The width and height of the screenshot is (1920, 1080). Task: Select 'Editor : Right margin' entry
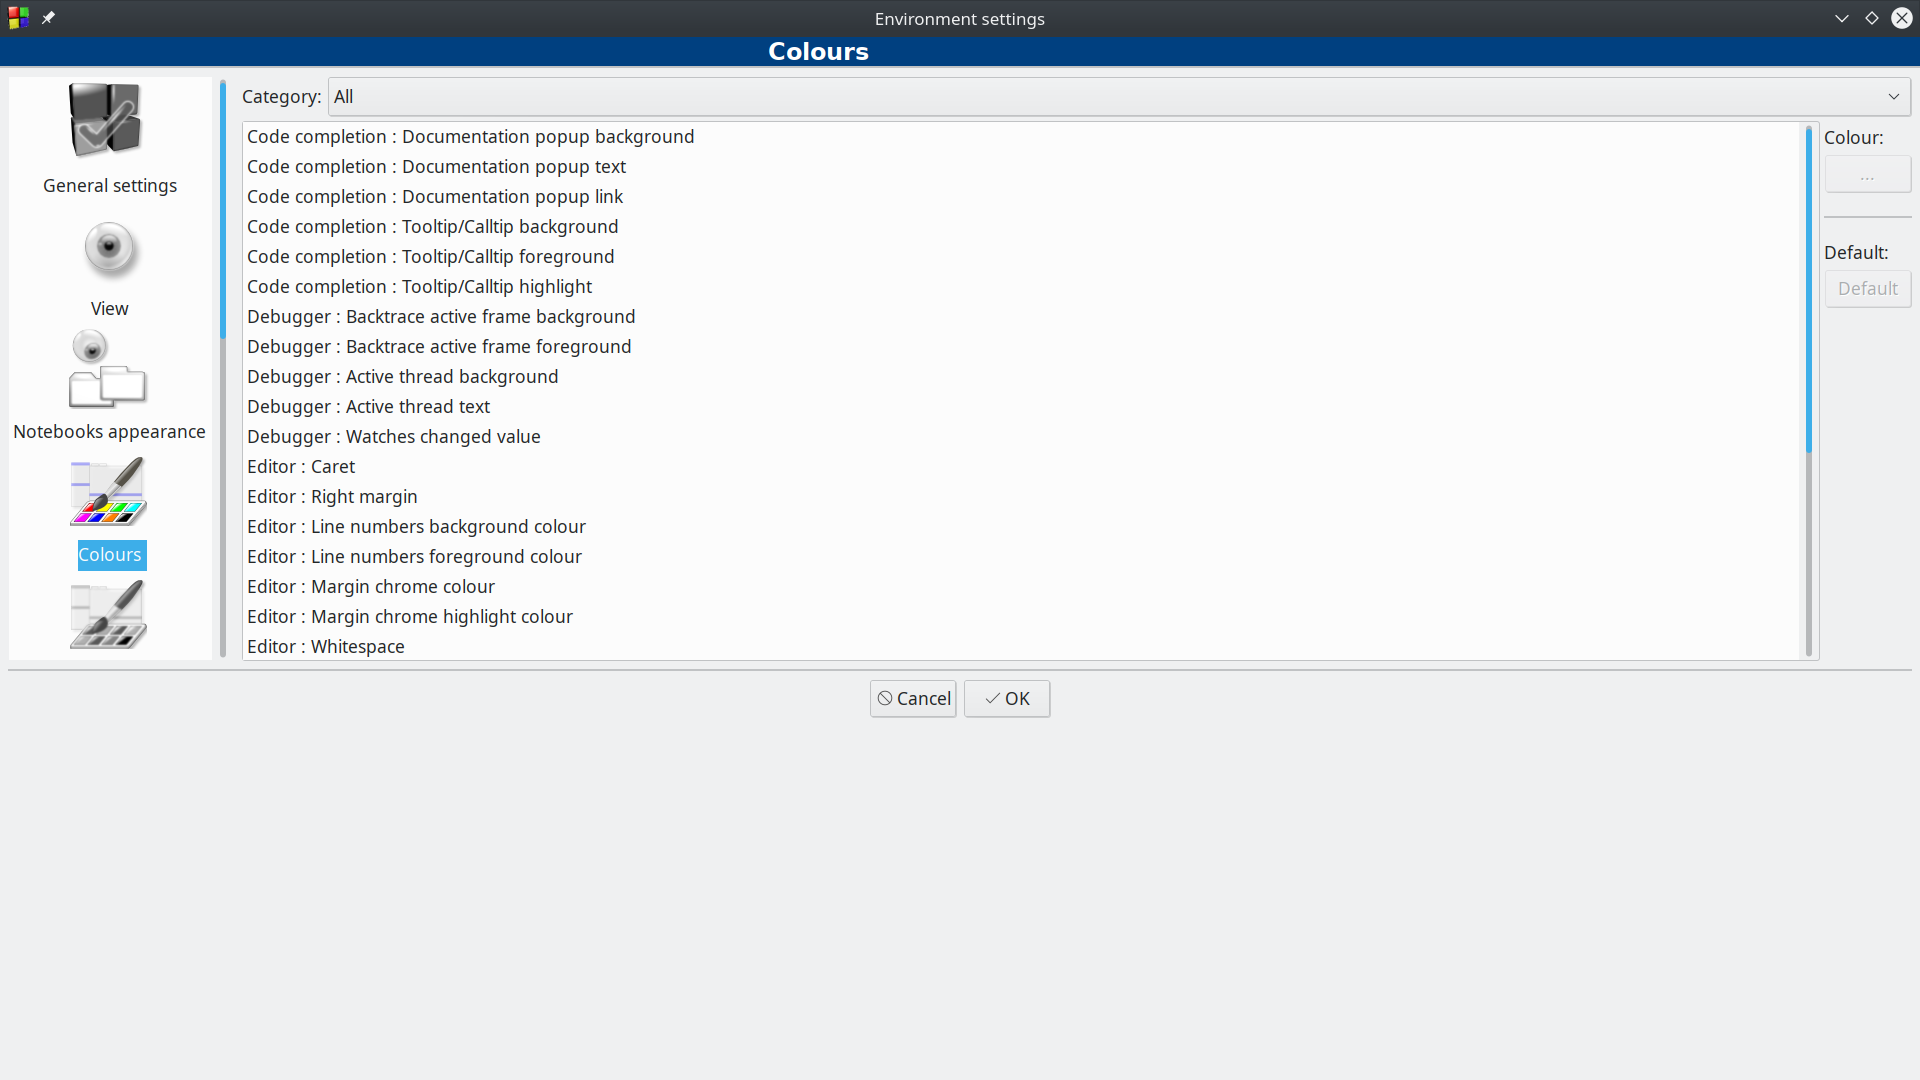[1020, 497]
